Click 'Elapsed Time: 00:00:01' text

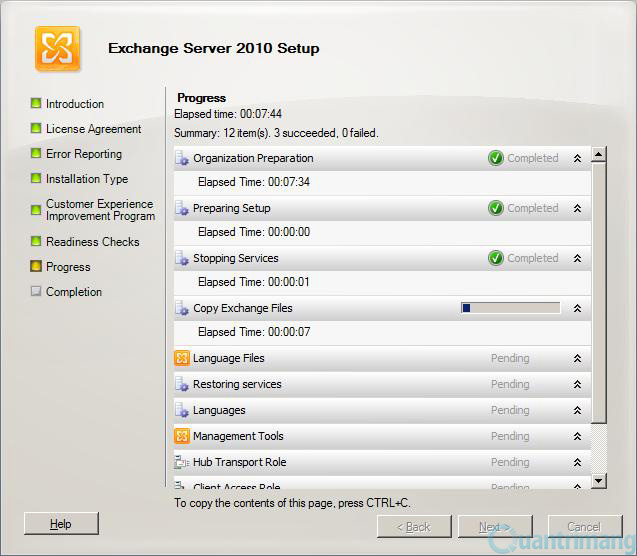coord(254,282)
